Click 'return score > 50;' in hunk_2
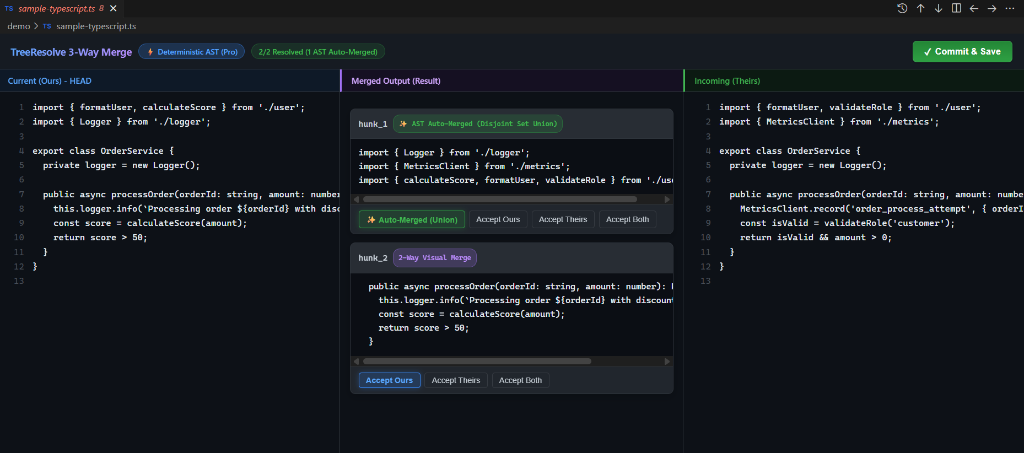 click(424, 328)
